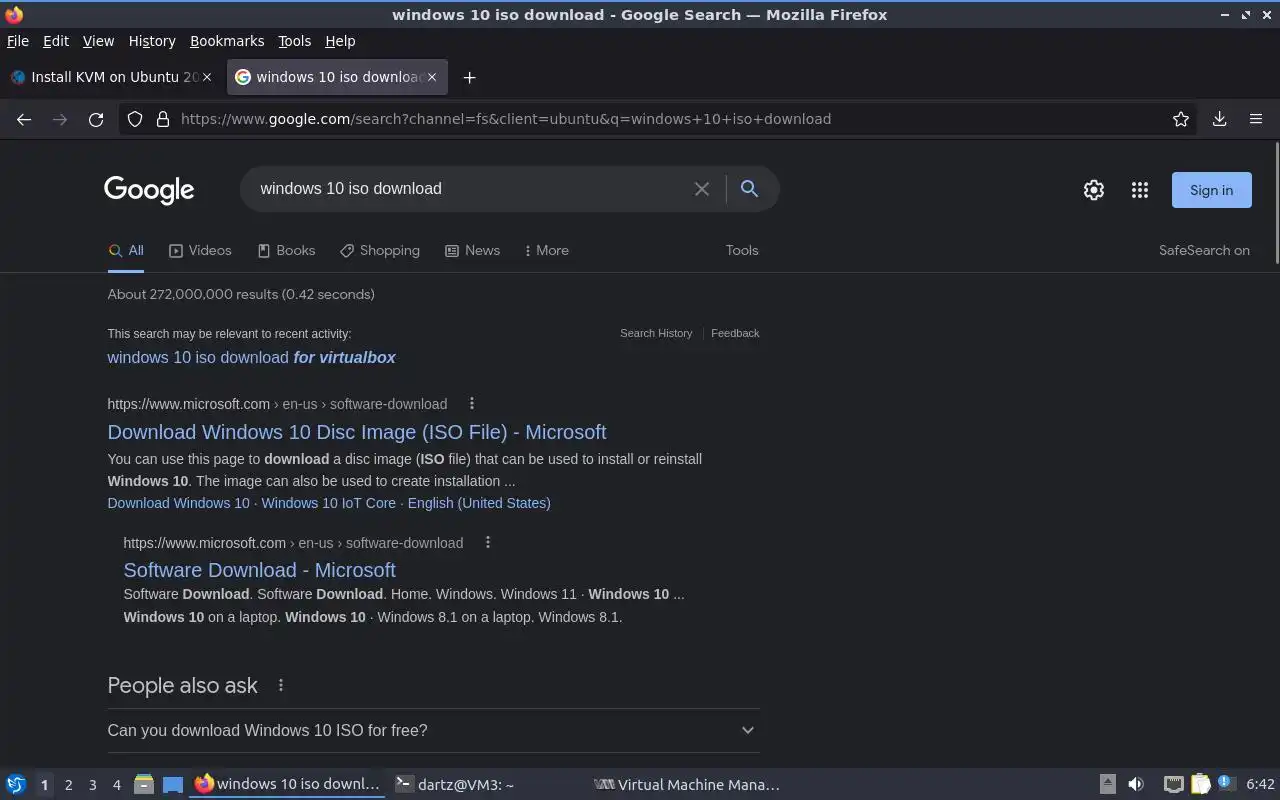Image resolution: width=1280 pixels, height=800 pixels.
Task: Open About this result for People also ask
Action: [x=281, y=686]
